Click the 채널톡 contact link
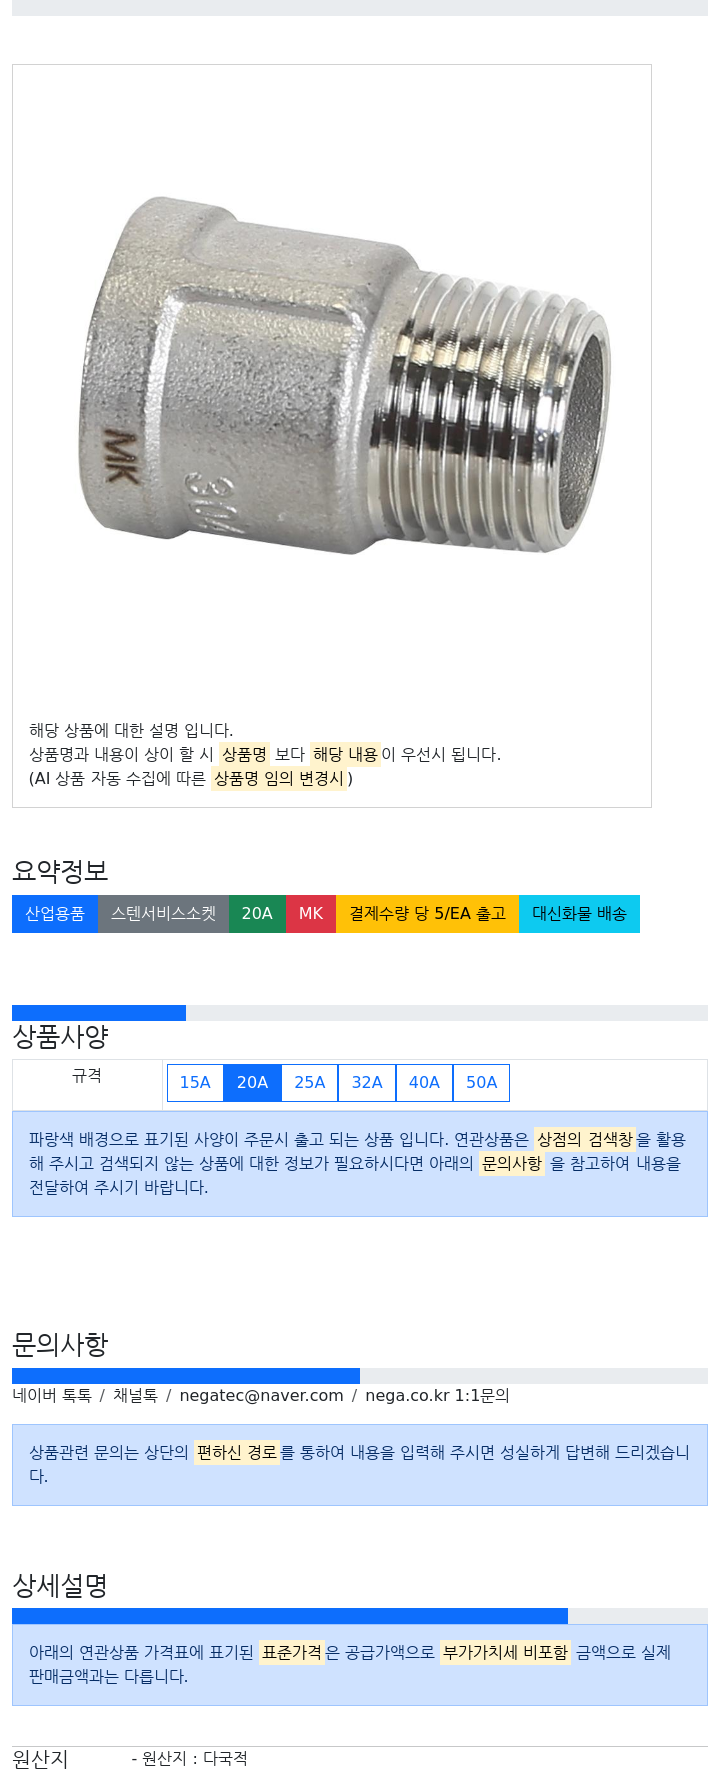The width and height of the screenshot is (720, 1779). (x=135, y=1395)
